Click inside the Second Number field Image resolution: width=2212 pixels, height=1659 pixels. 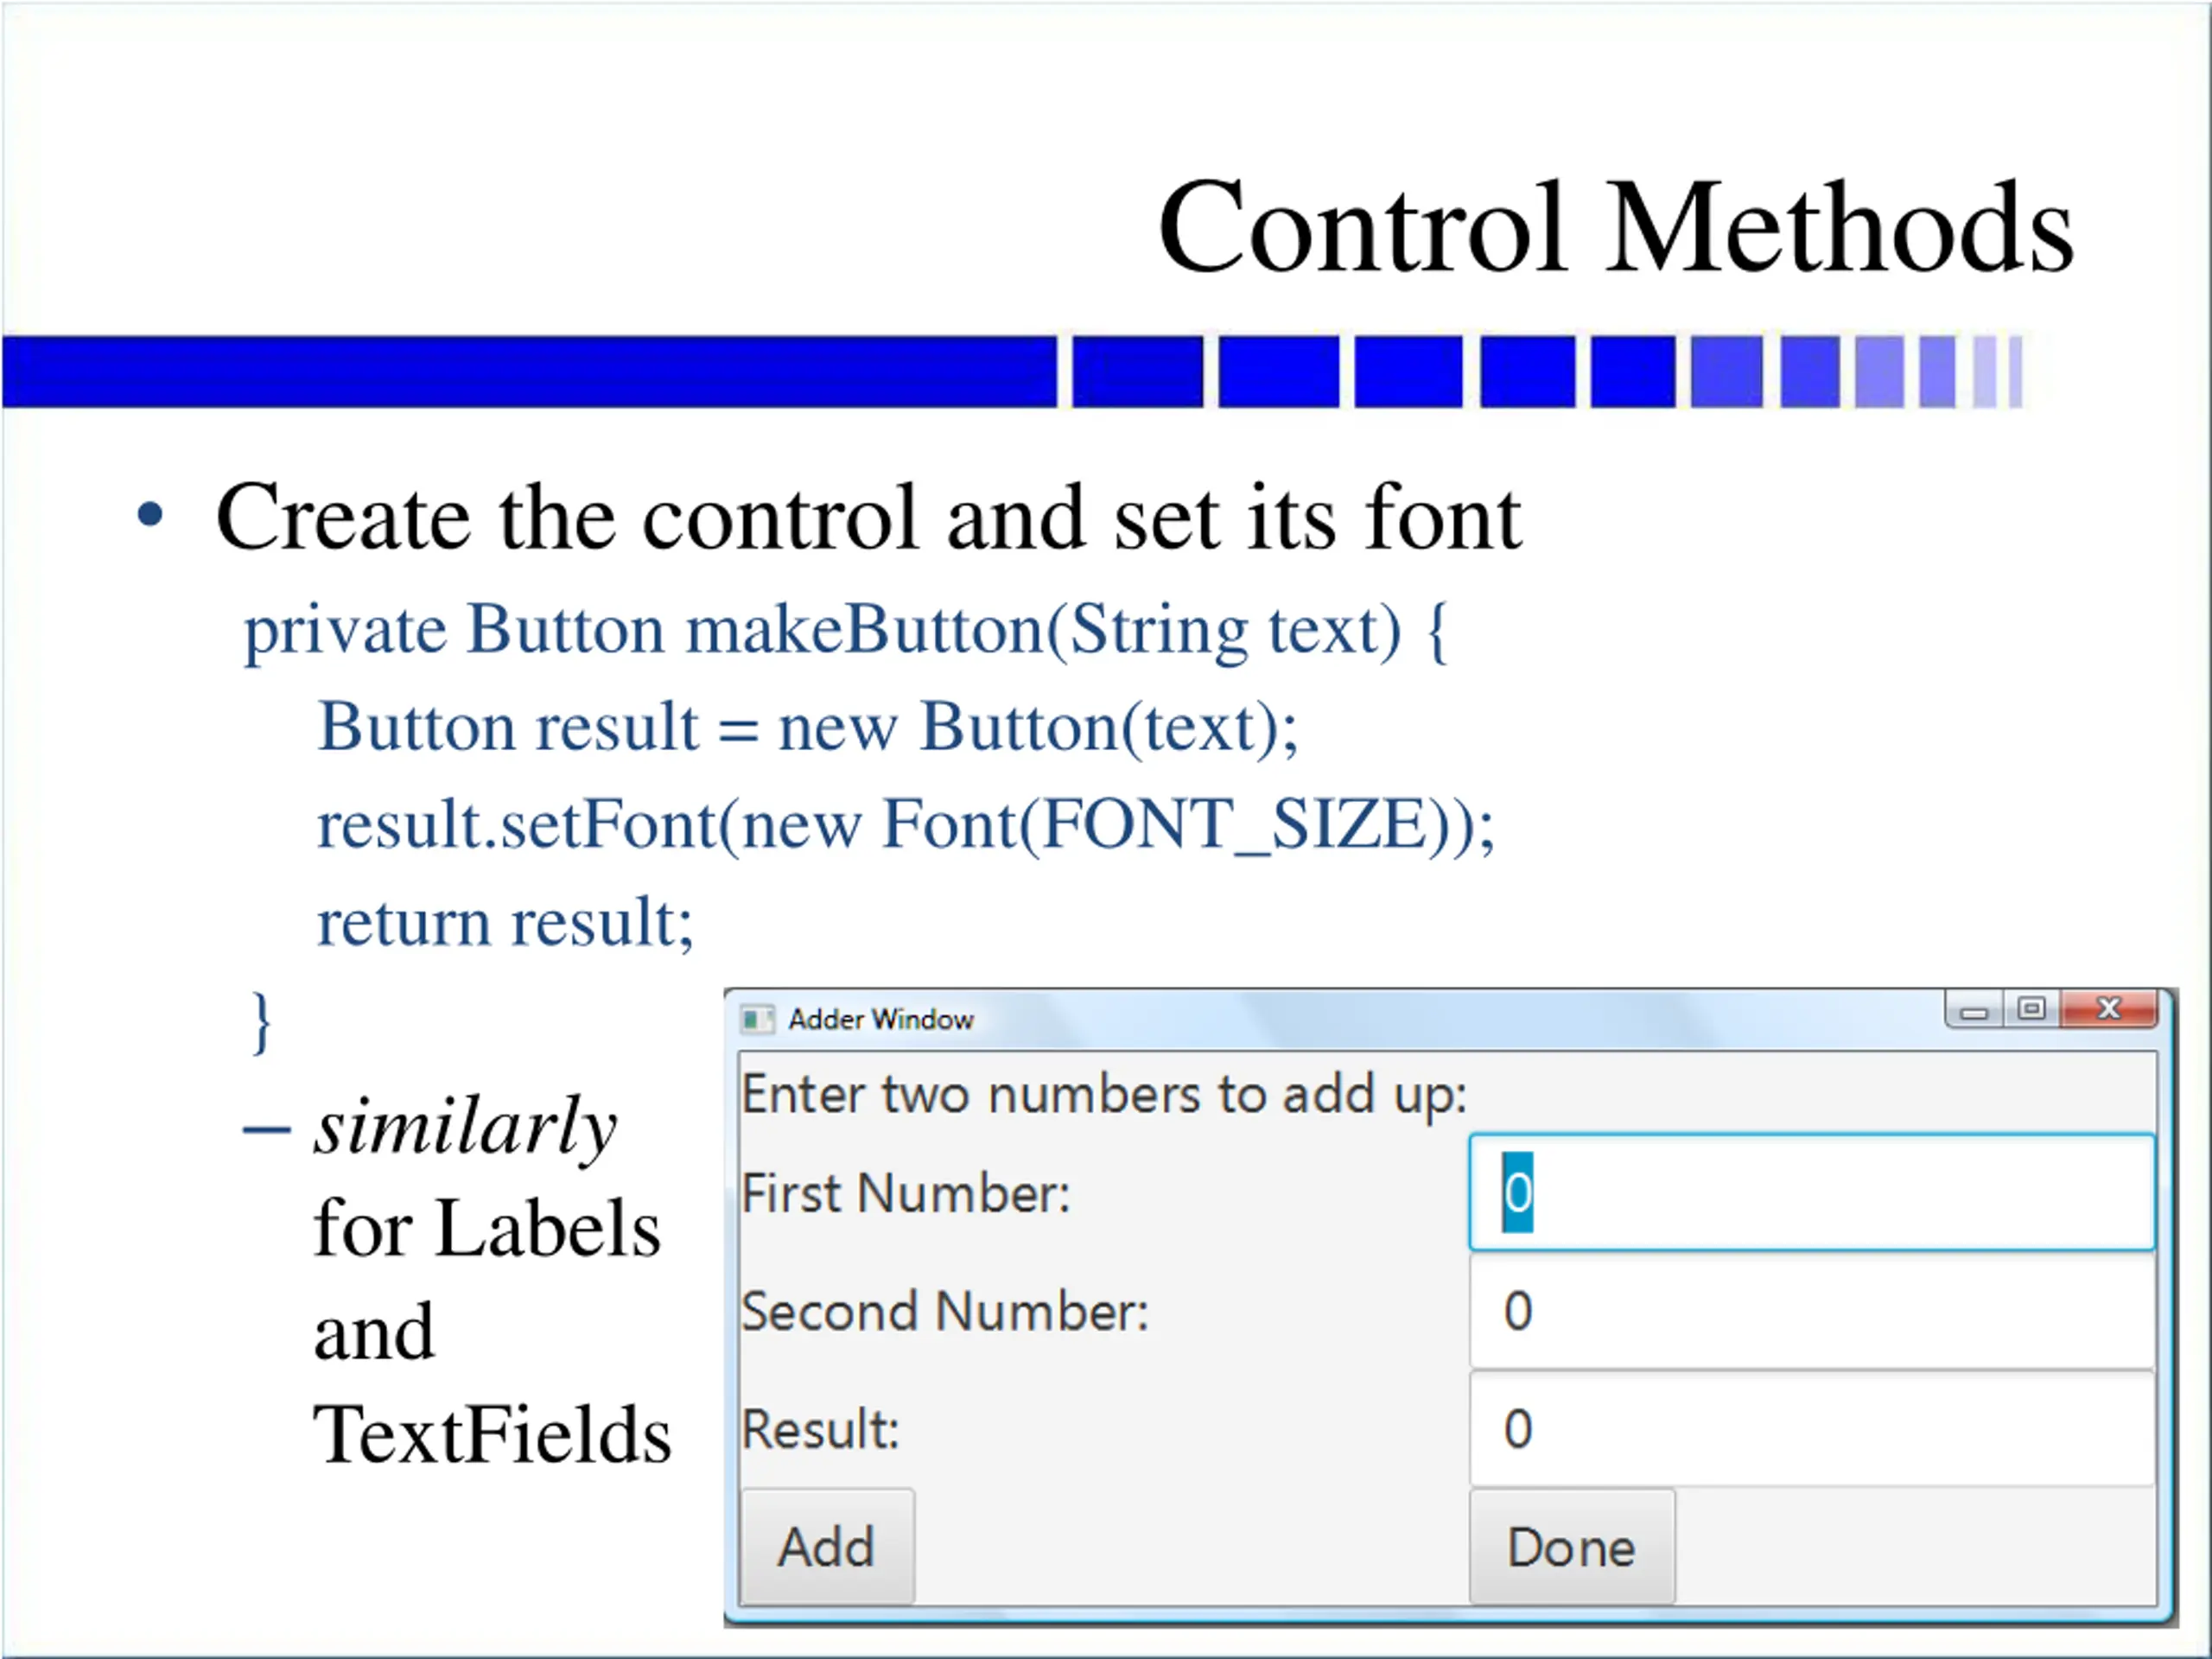point(1810,1311)
